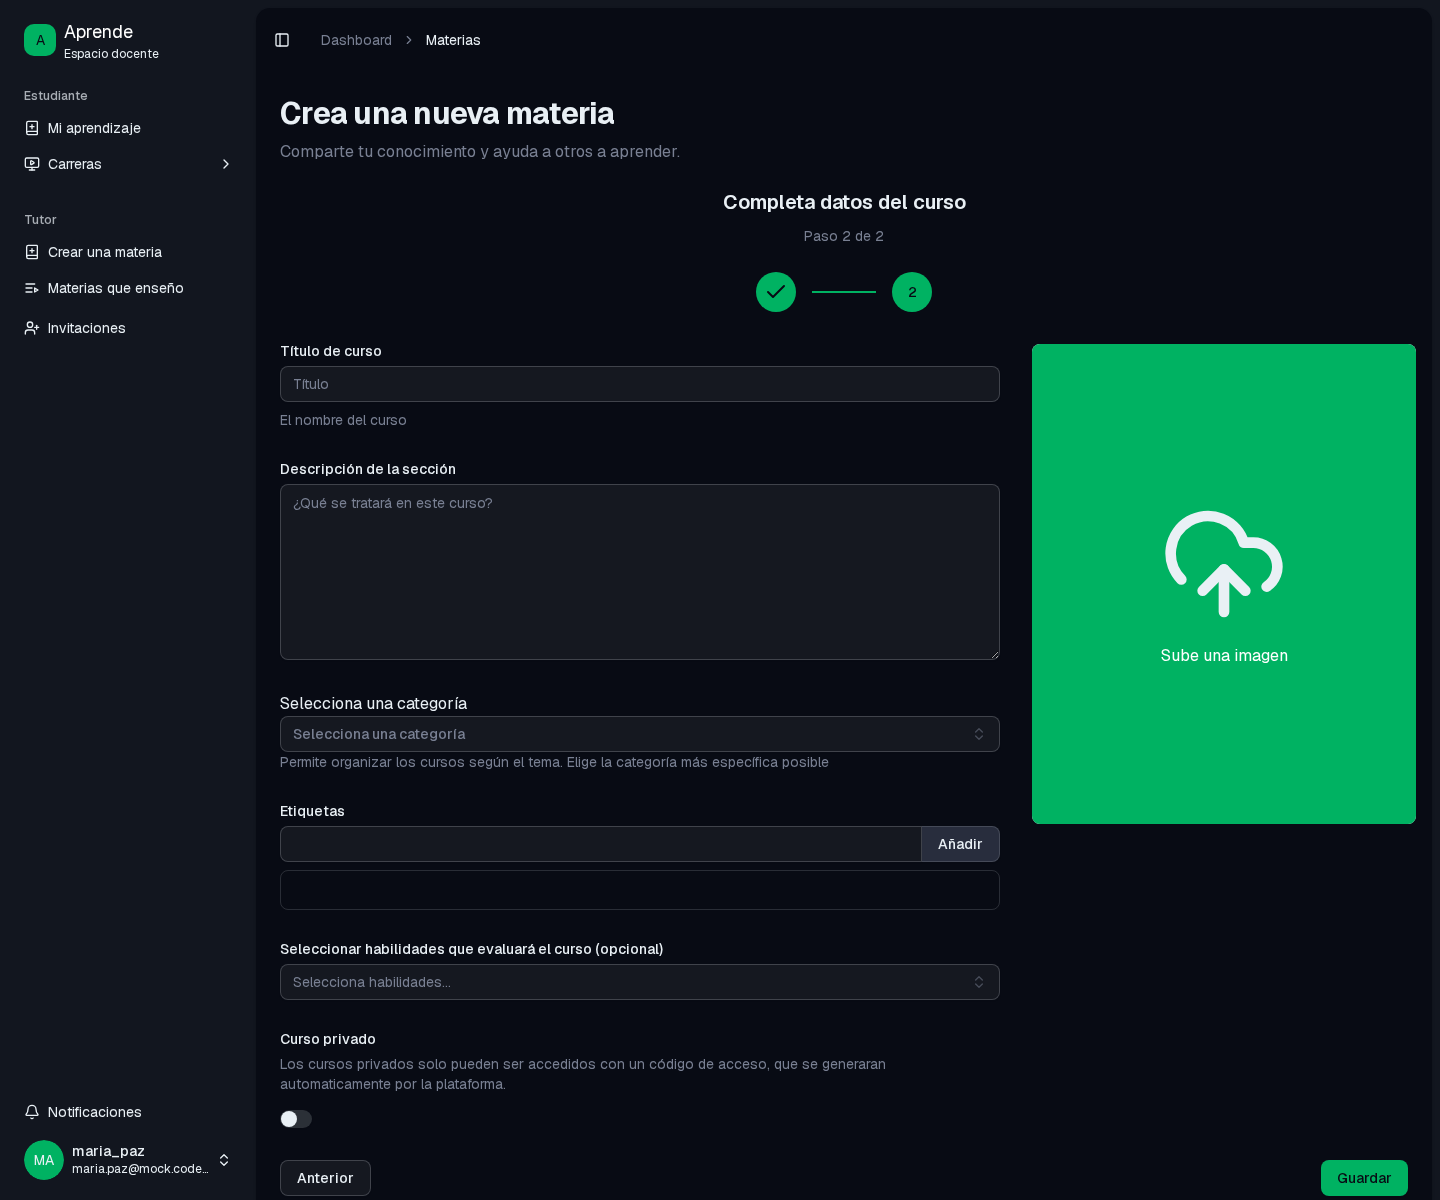Viewport: 1440px width, 1200px height.
Task: Follow the Dashboard breadcrumb link
Action: [356, 40]
